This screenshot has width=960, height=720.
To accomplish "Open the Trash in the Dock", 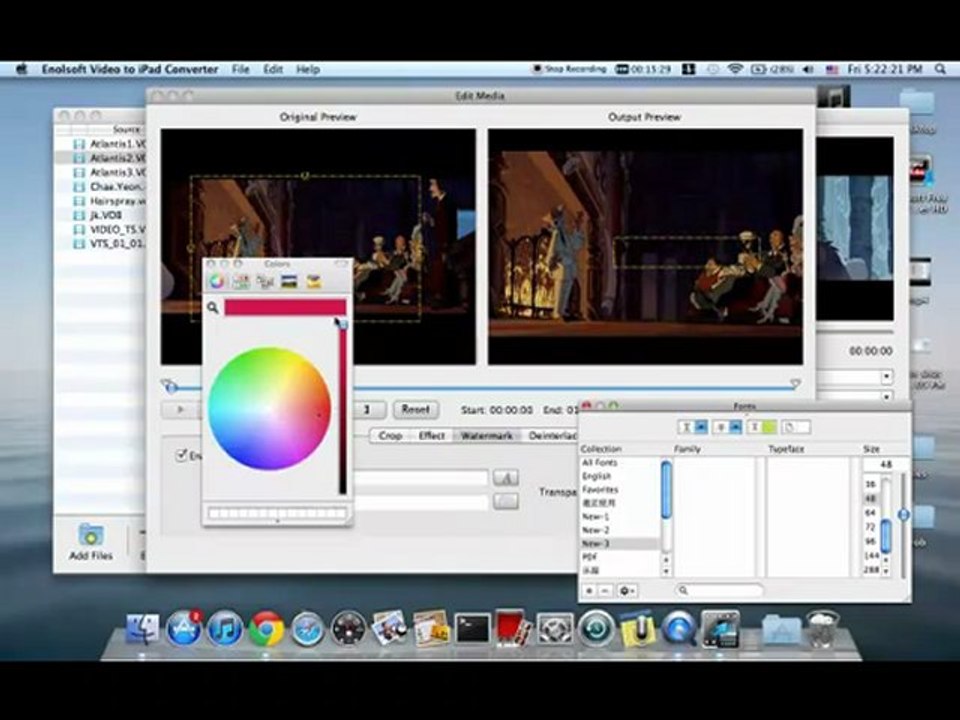I will pyautogui.click(x=823, y=629).
